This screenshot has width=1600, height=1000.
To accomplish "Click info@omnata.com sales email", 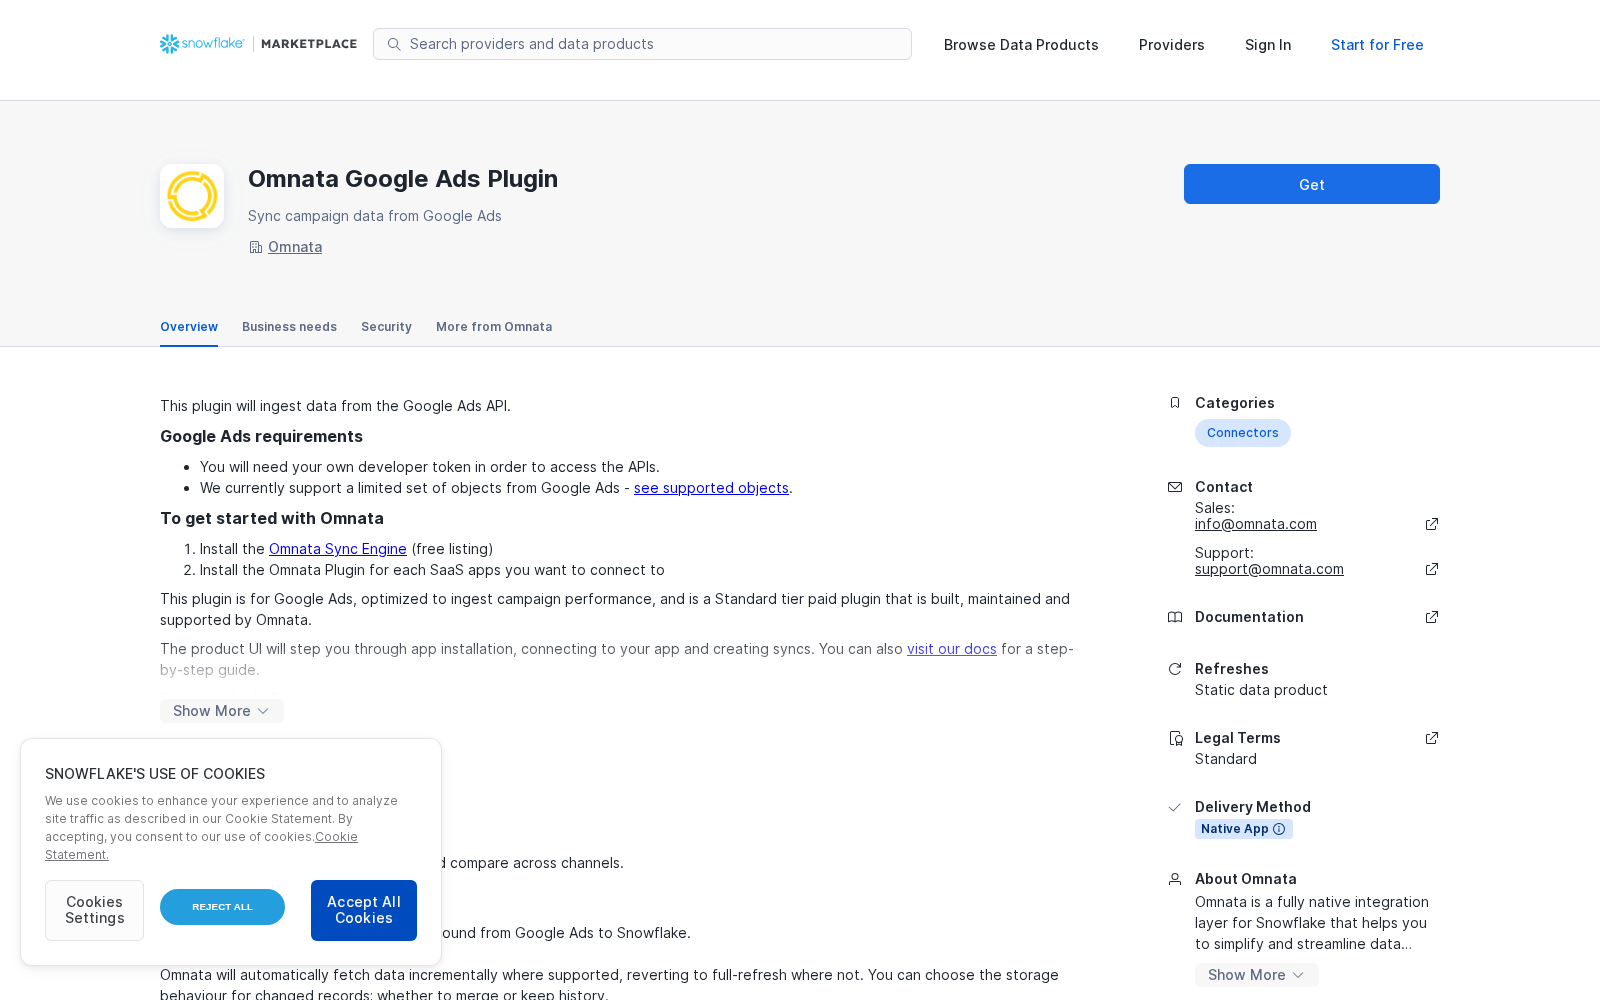I will 1256,524.
